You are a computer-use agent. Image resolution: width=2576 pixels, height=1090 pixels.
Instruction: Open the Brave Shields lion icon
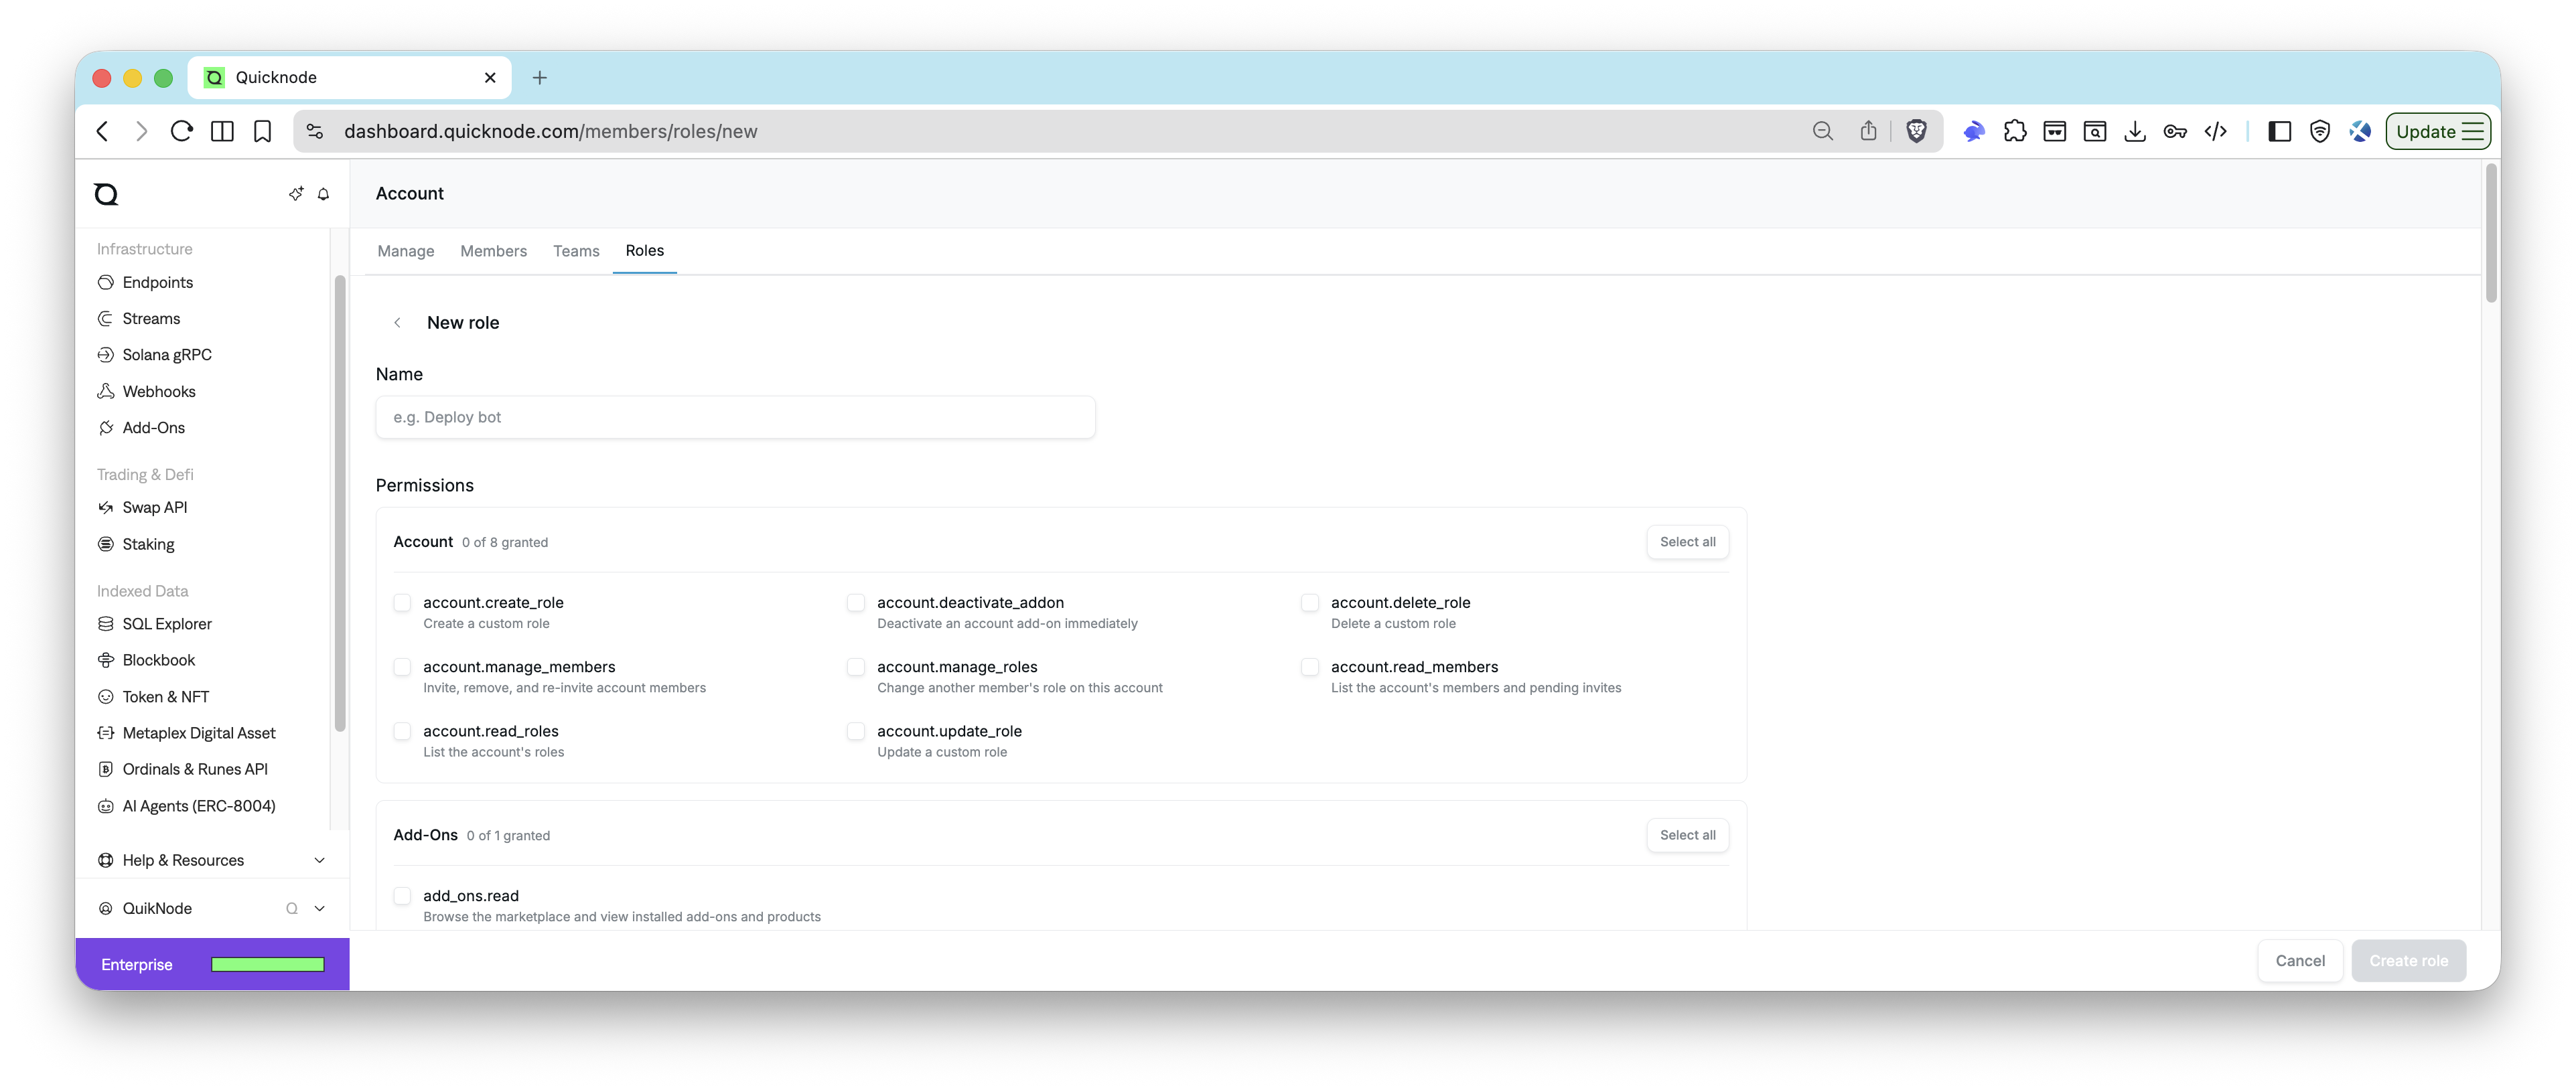coord(1916,131)
